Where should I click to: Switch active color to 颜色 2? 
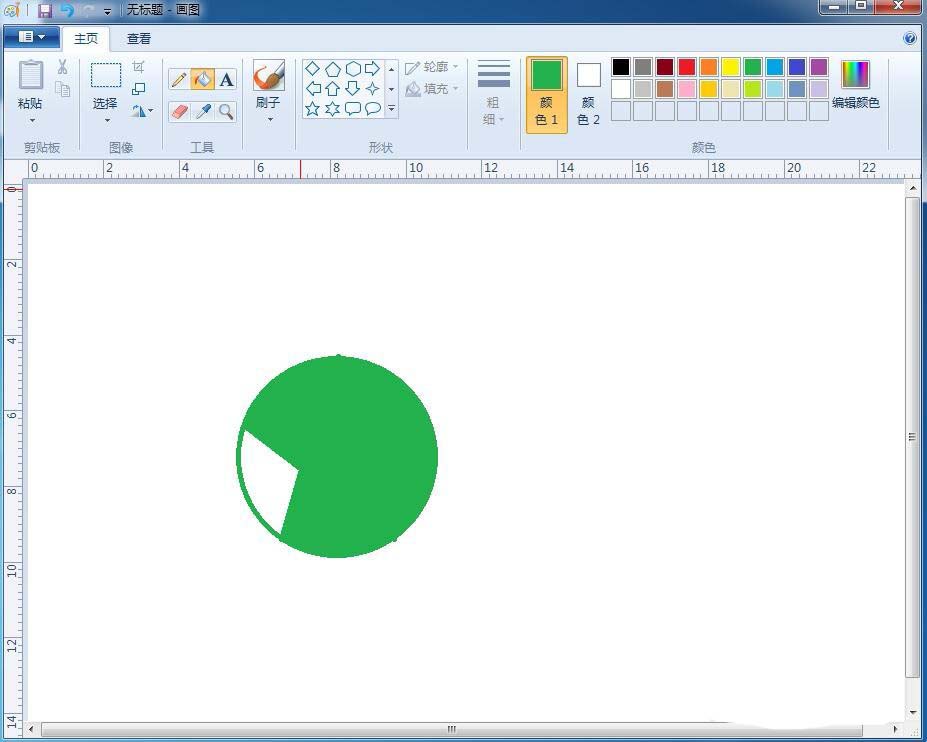[589, 93]
